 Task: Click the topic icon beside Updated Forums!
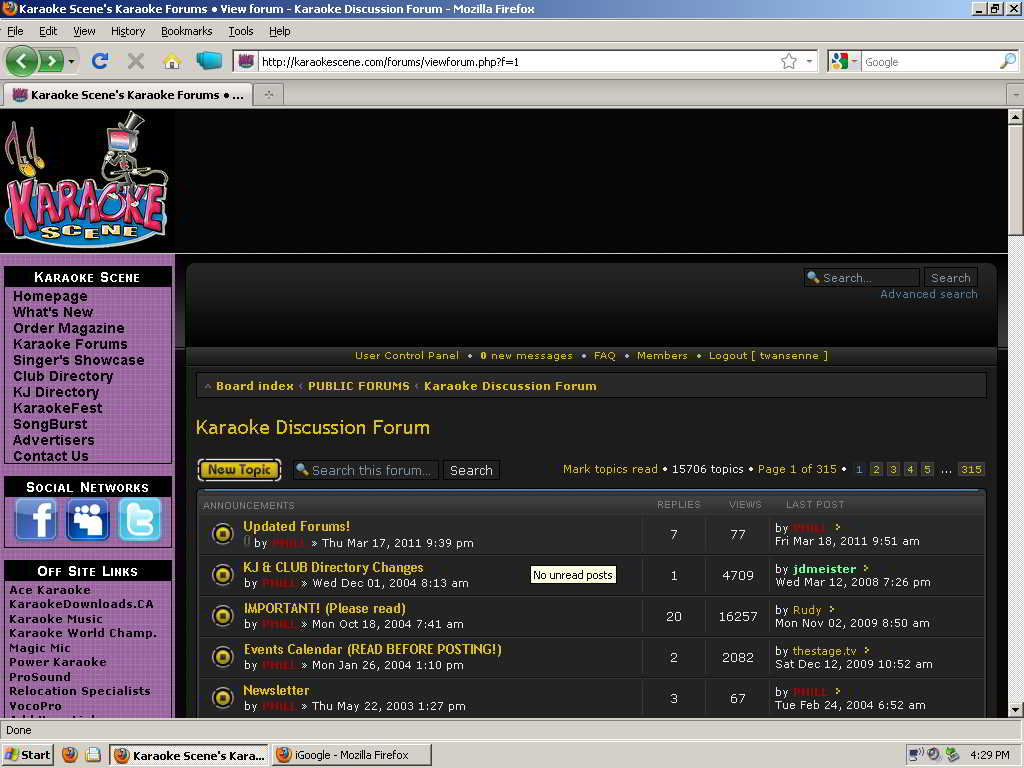click(x=223, y=535)
